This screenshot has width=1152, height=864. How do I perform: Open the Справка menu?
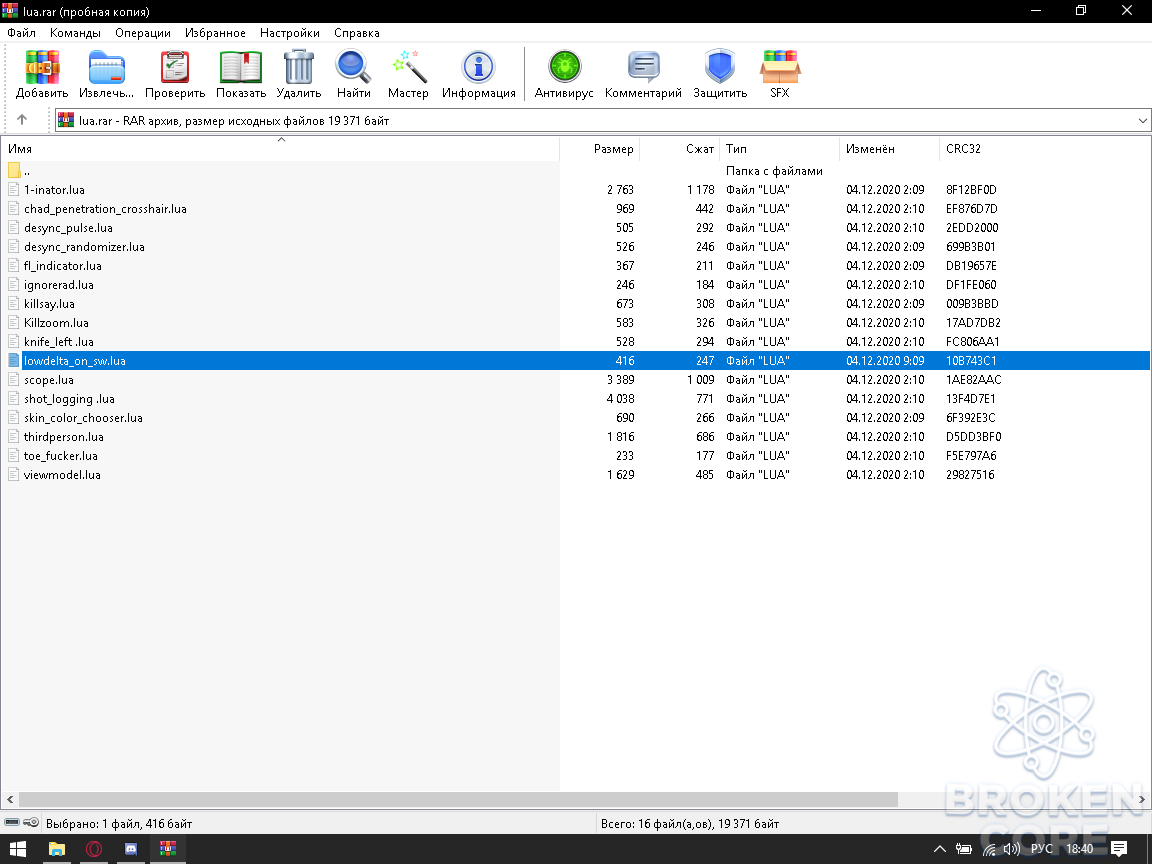[357, 33]
